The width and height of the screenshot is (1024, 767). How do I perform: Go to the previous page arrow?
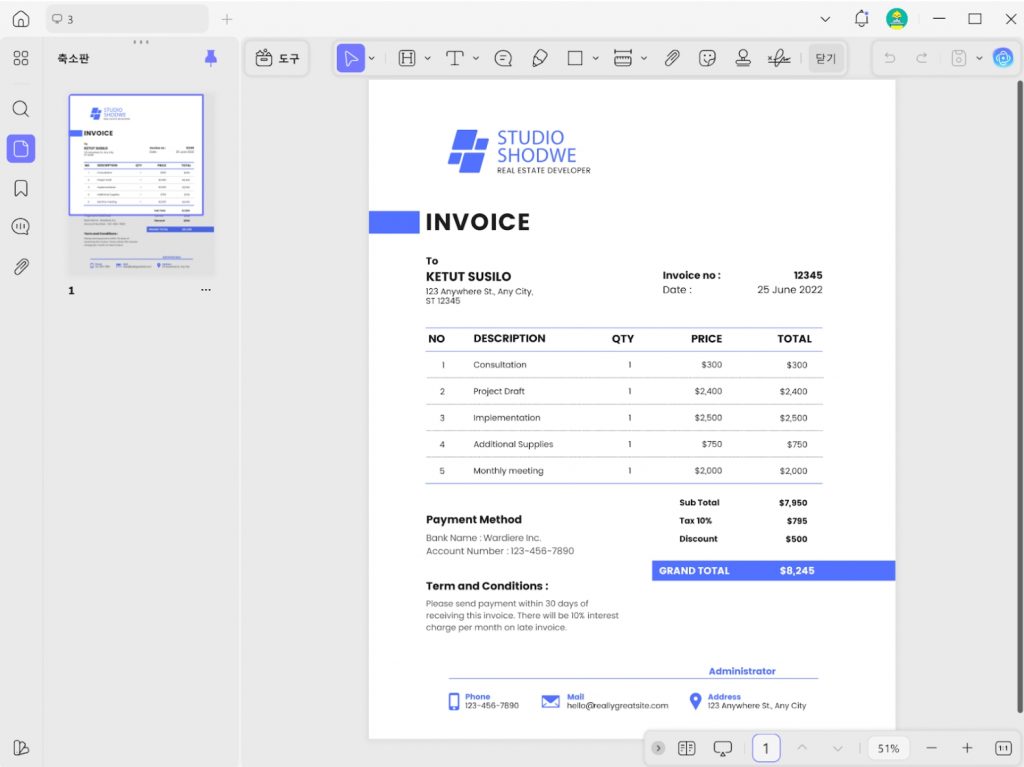point(802,748)
